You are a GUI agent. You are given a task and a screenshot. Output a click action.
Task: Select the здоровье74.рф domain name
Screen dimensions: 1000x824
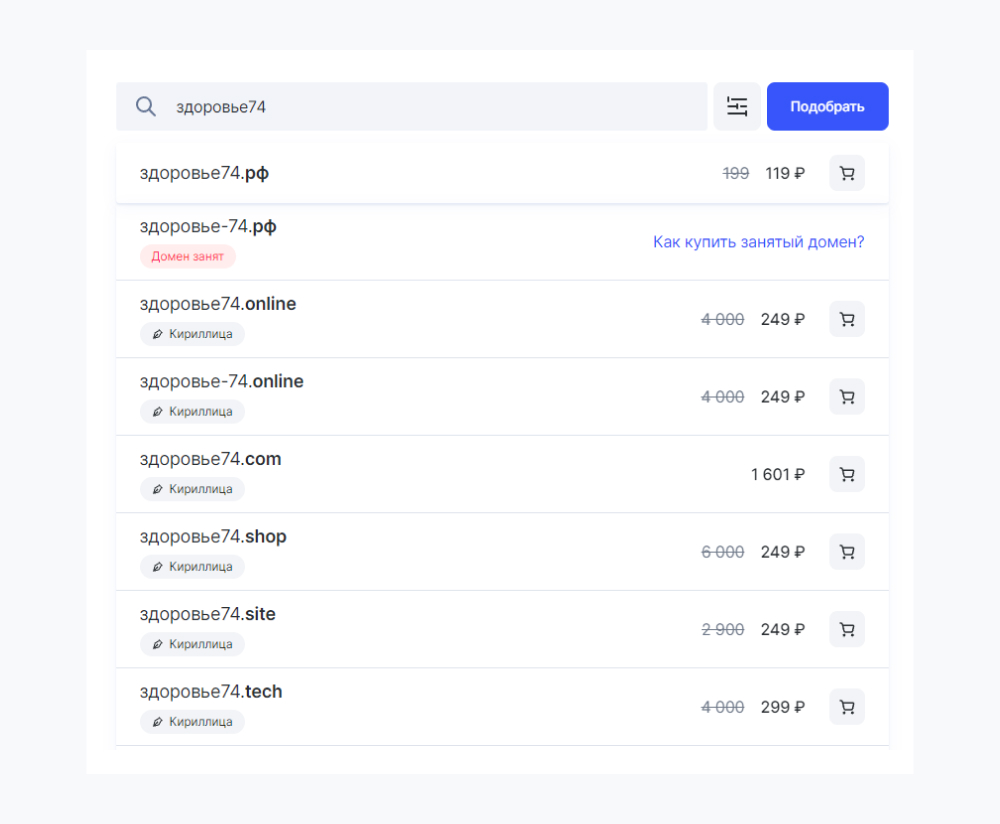click(x=204, y=173)
